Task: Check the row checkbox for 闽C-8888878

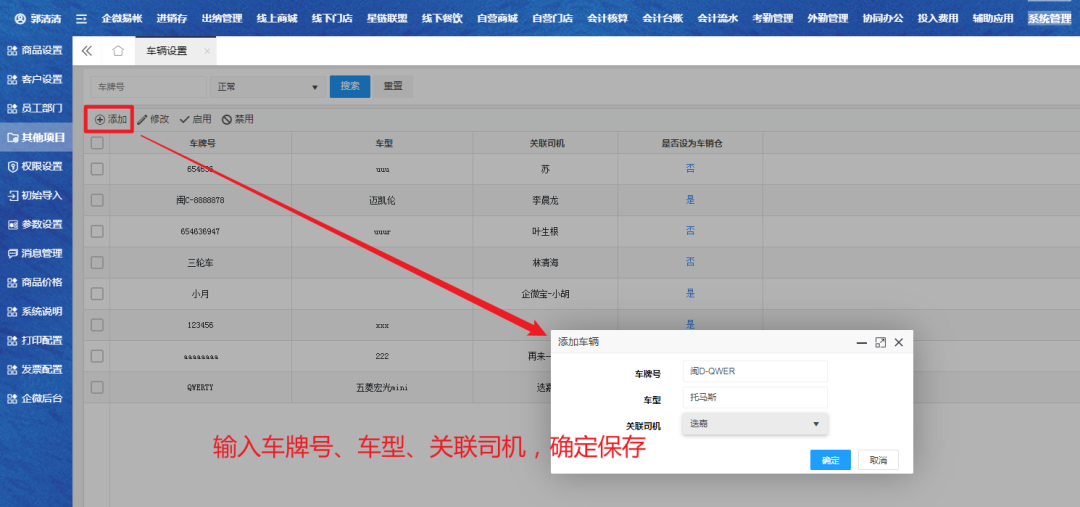Action: pyautogui.click(x=97, y=200)
